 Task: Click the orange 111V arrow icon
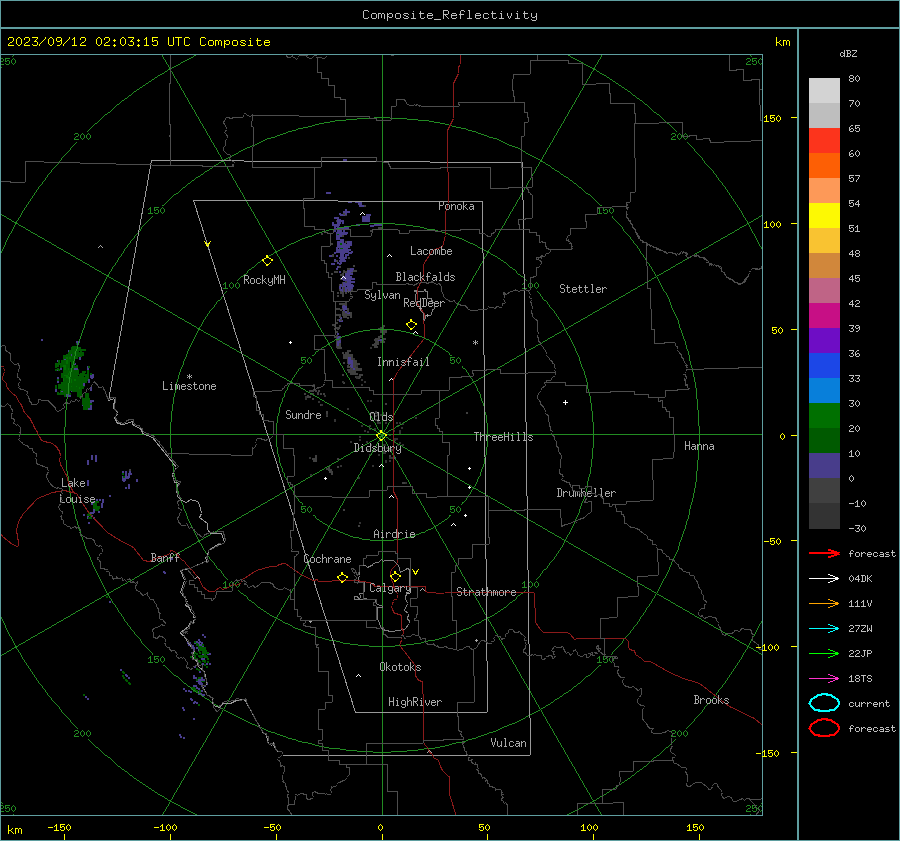[x=824, y=603]
